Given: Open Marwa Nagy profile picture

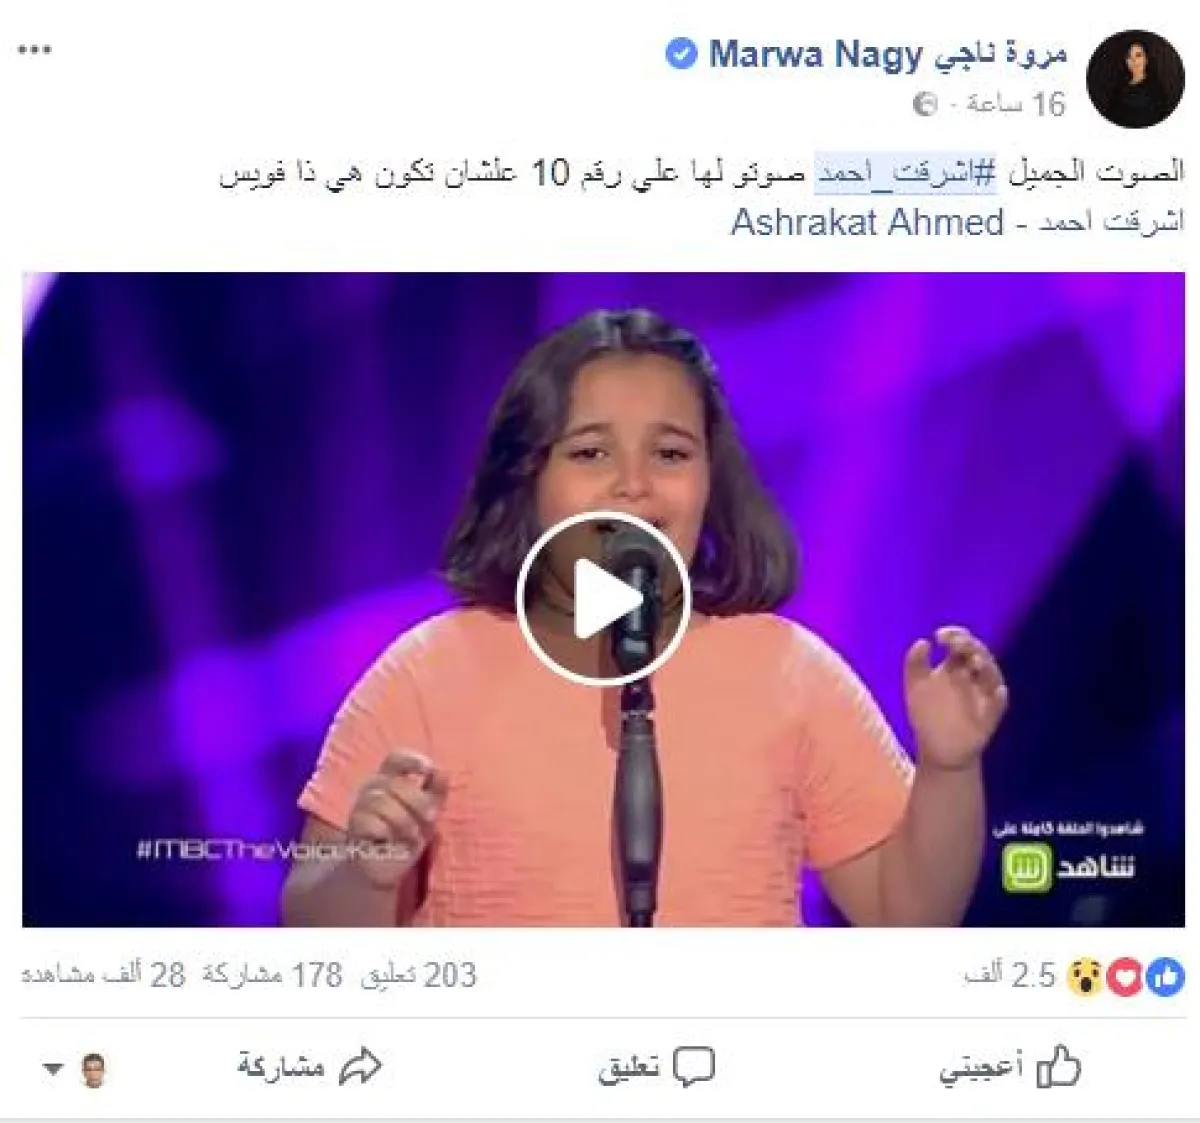Looking at the screenshot, I should (x=1135, y=78).
